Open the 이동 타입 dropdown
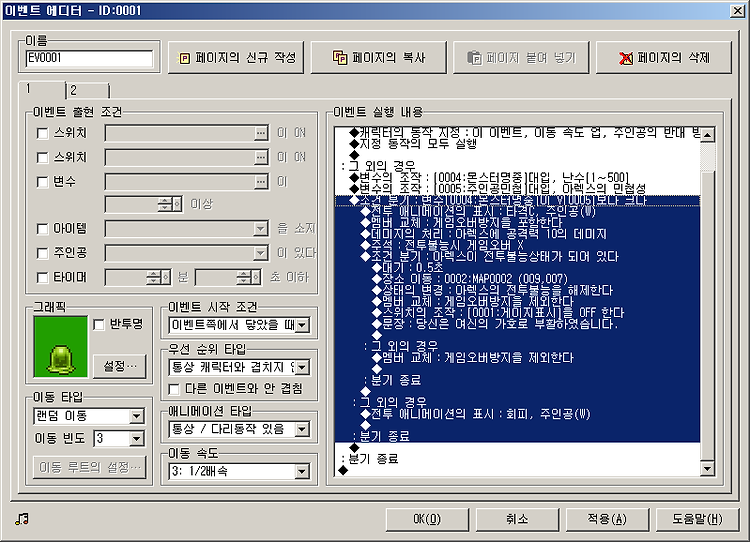The width and height of the screenshot is (750, 542). click(137, 416)
